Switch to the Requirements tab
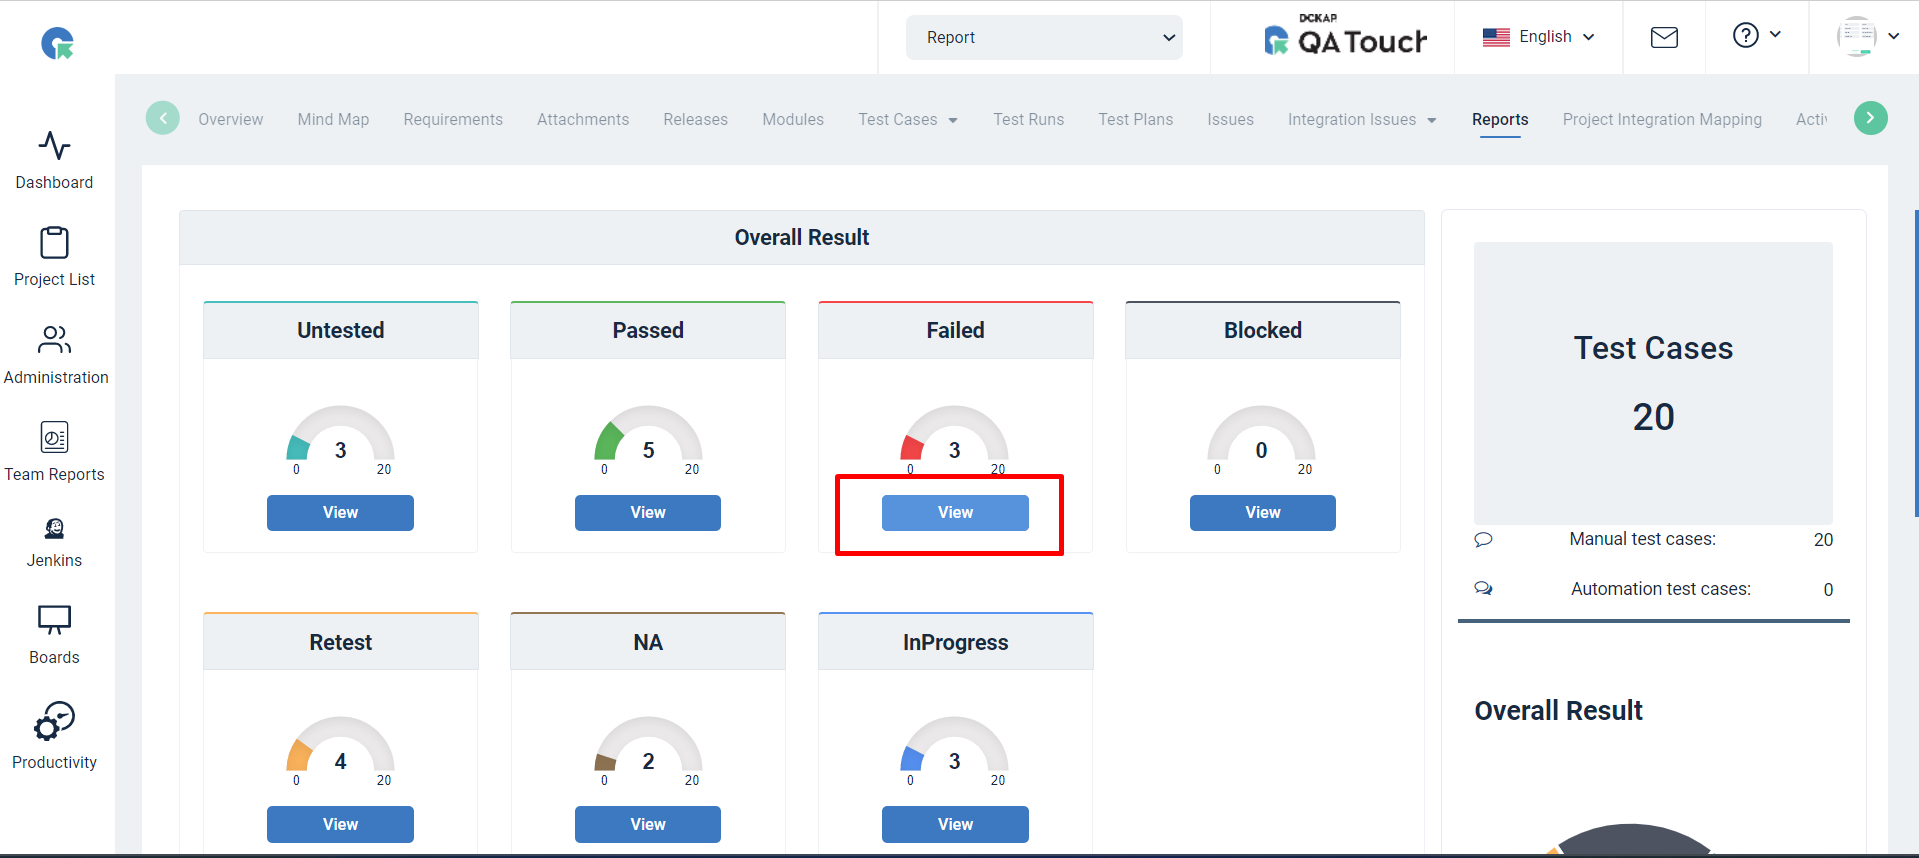The width and height of the screenshot is (1919, 858). [x=453, y=120]
